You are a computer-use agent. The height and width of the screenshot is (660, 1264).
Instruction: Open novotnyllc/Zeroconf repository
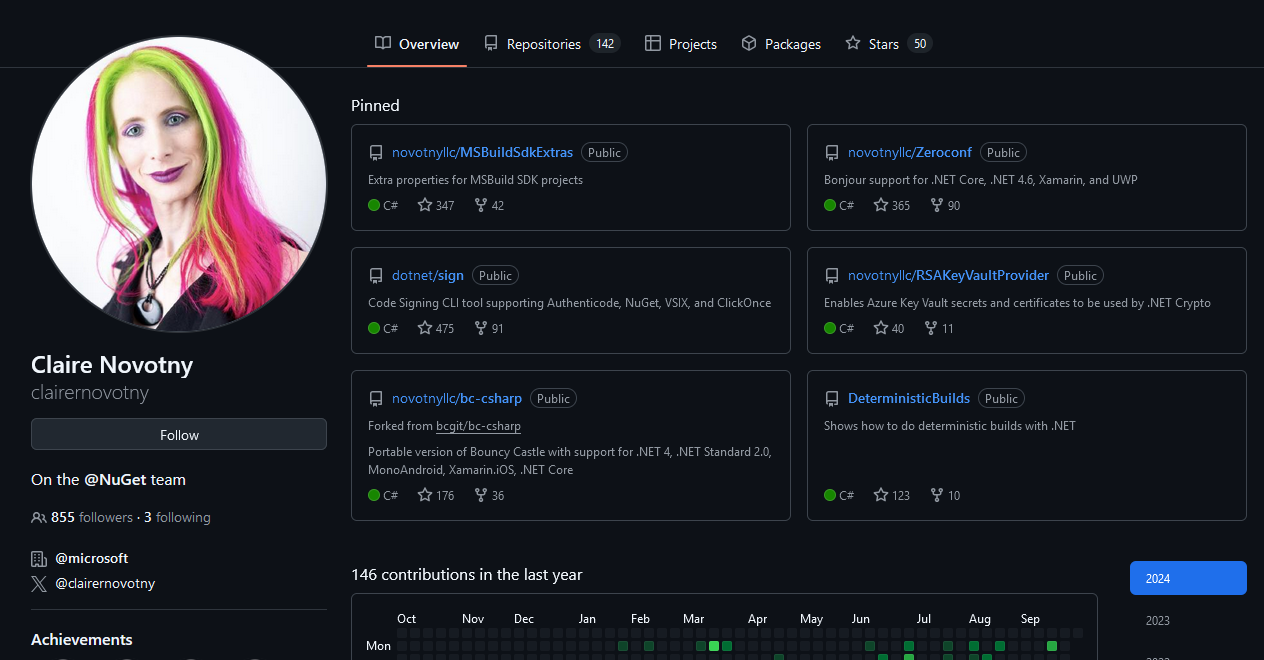[910, 152]
